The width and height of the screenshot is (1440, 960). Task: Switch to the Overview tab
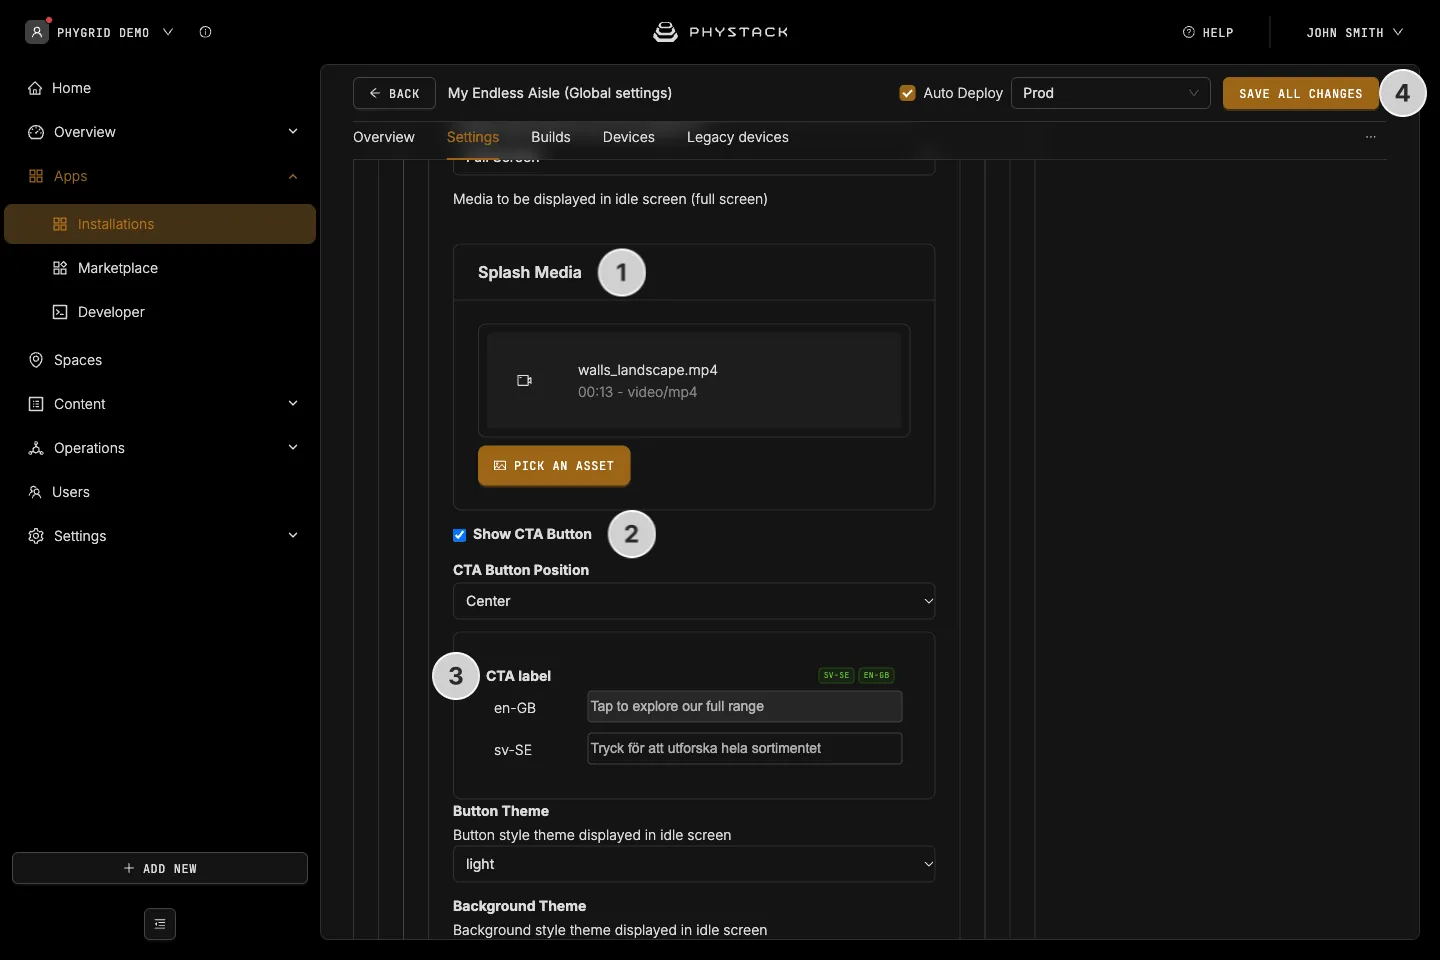point(384,137)
